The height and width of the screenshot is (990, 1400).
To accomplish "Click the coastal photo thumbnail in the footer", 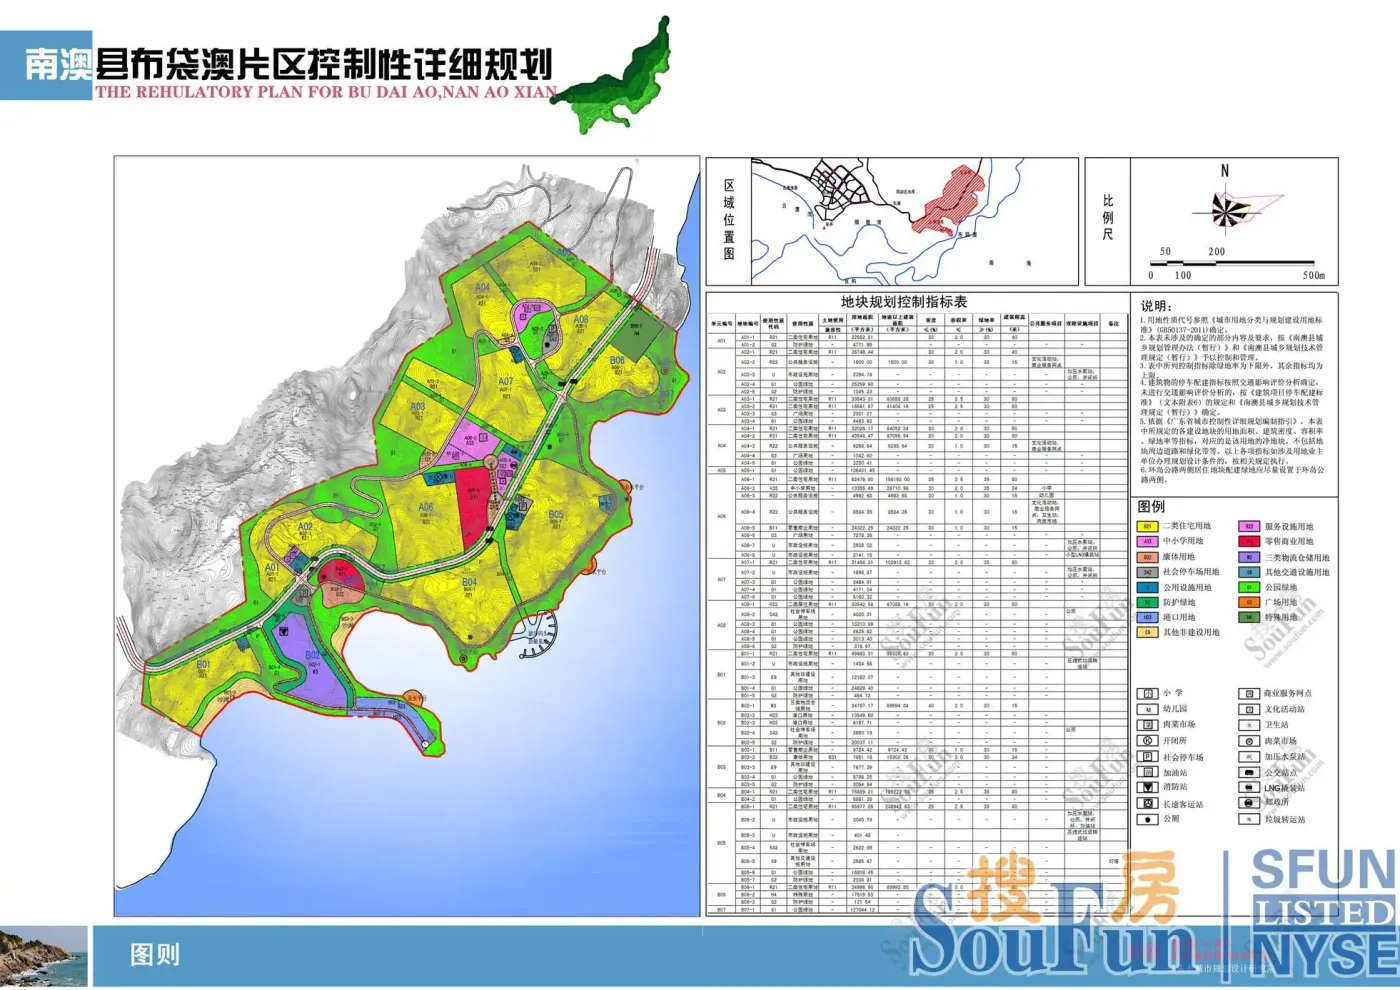I will click(44, 958).
